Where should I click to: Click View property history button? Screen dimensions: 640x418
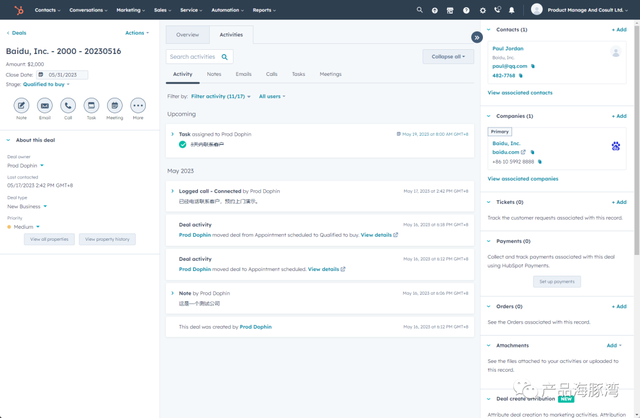point(107,239)
